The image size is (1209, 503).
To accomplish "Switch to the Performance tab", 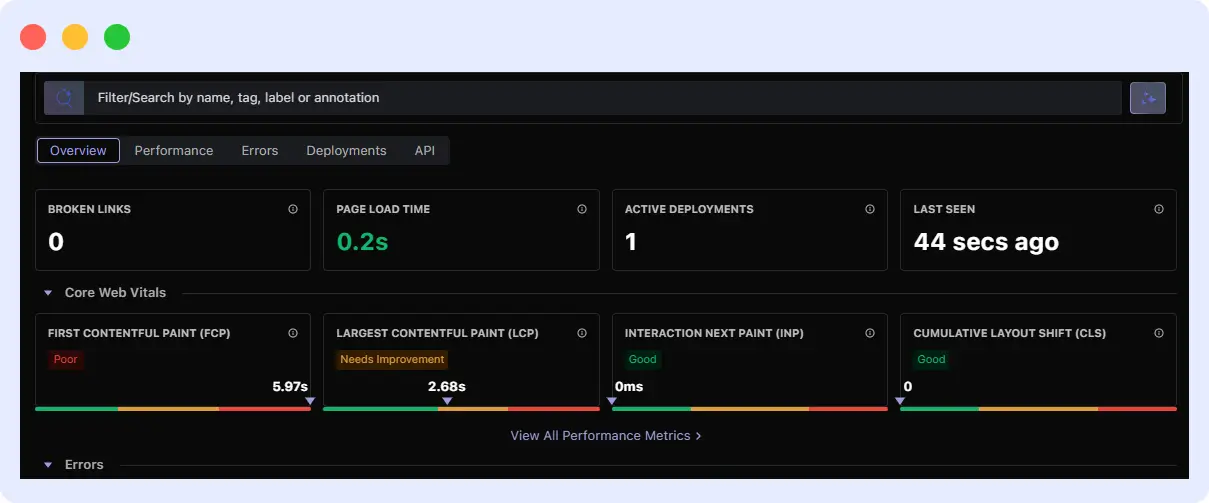I will pyautogui.click(x=174, y=150).
